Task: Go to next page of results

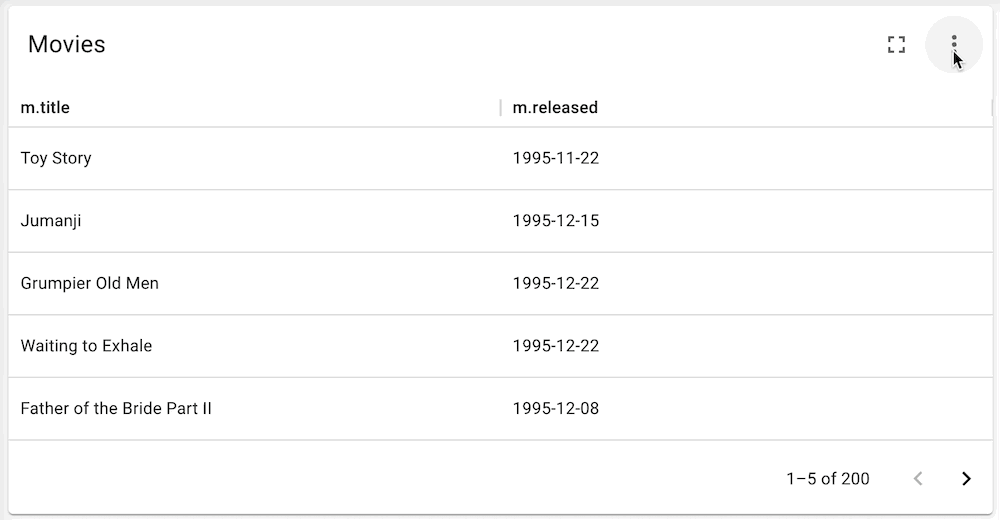Action: pyautogui.click(x=966, y=479)
